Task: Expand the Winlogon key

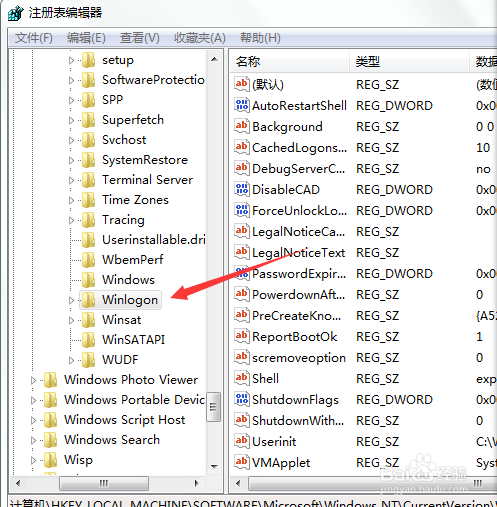Action: tap(71, 300)
